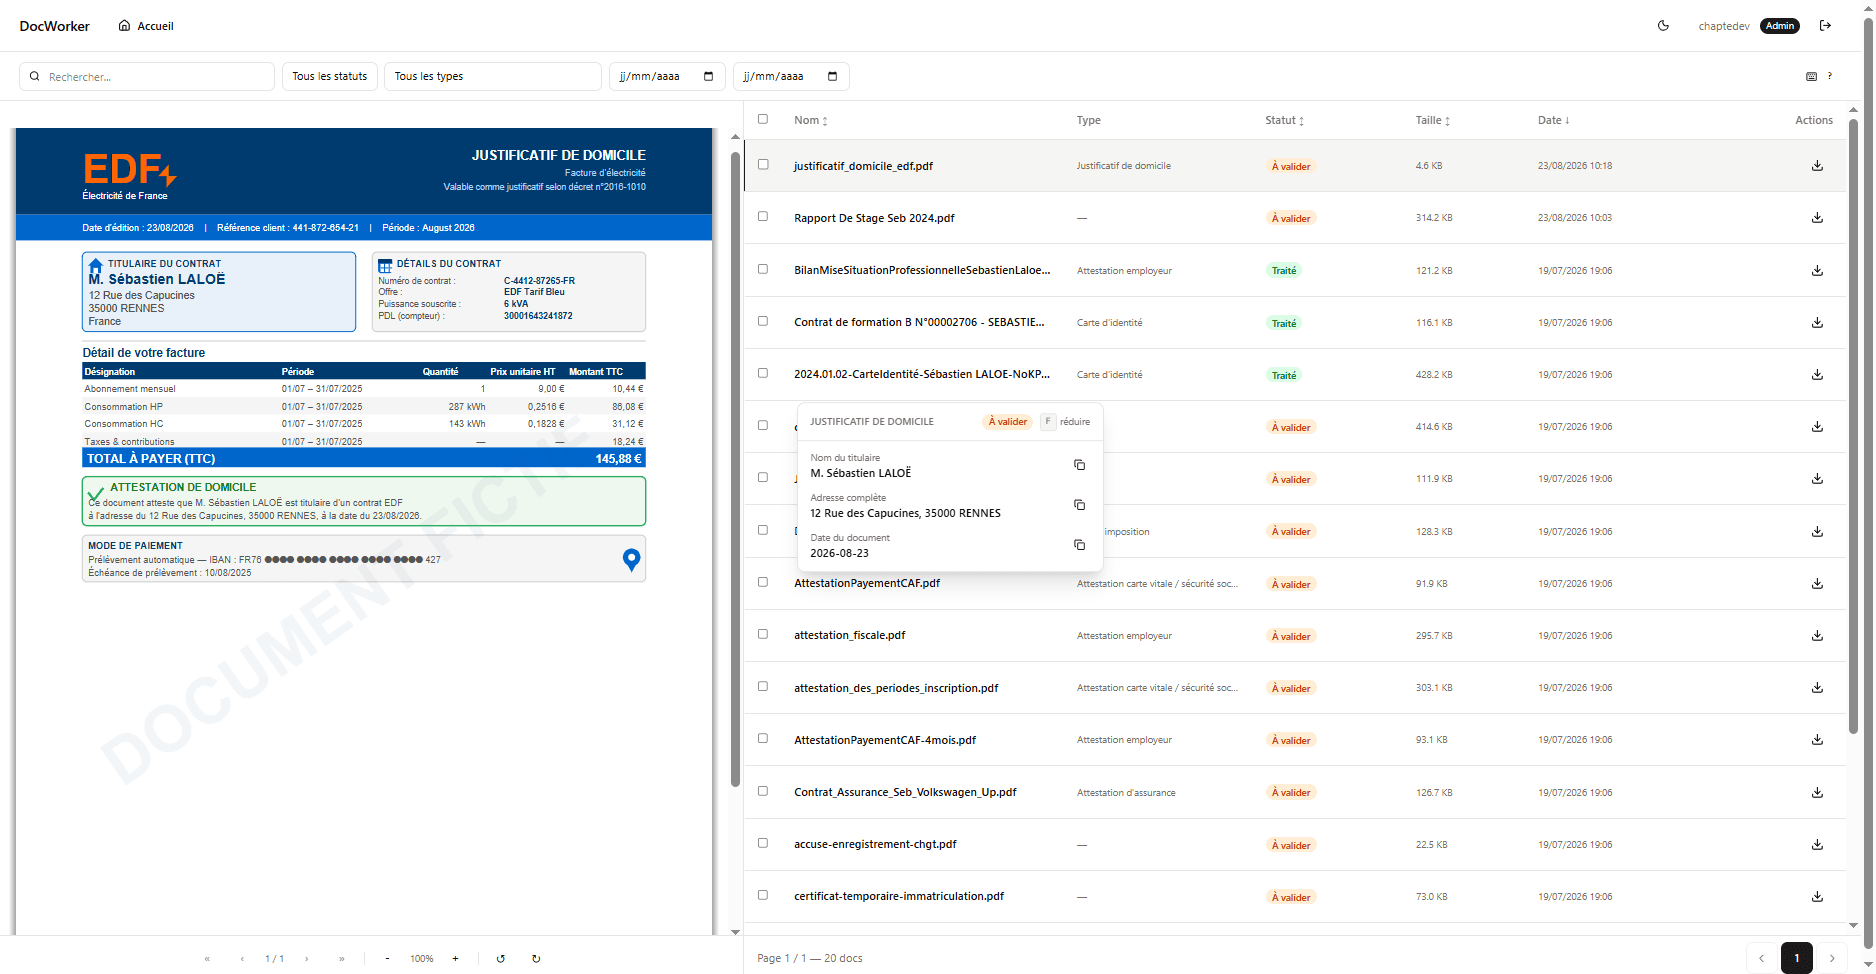This screenshot has height=974, width=1876.
Task: Download accuse-enregistrement-chgt.pdf
Action: [x=1817, y=845]
